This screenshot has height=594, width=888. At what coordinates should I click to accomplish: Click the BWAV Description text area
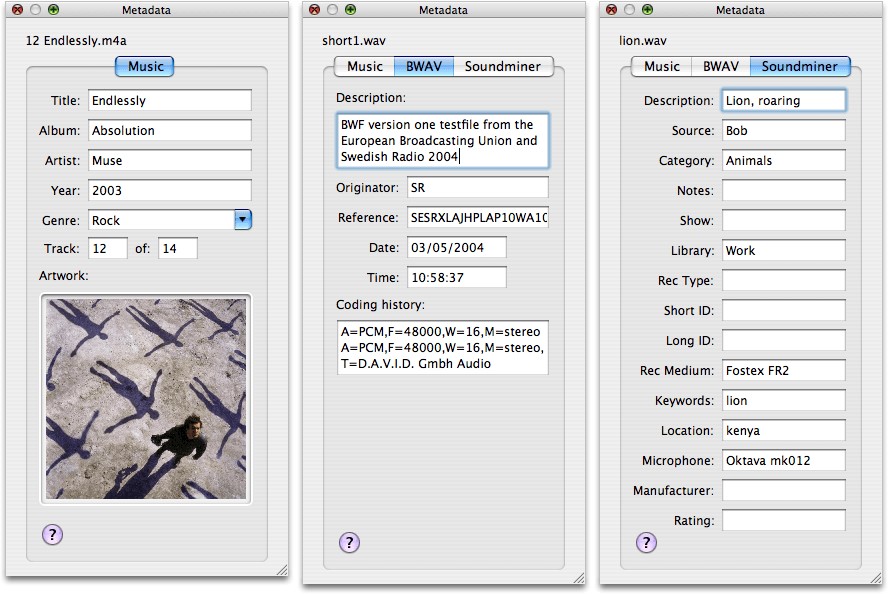point(442,140)
